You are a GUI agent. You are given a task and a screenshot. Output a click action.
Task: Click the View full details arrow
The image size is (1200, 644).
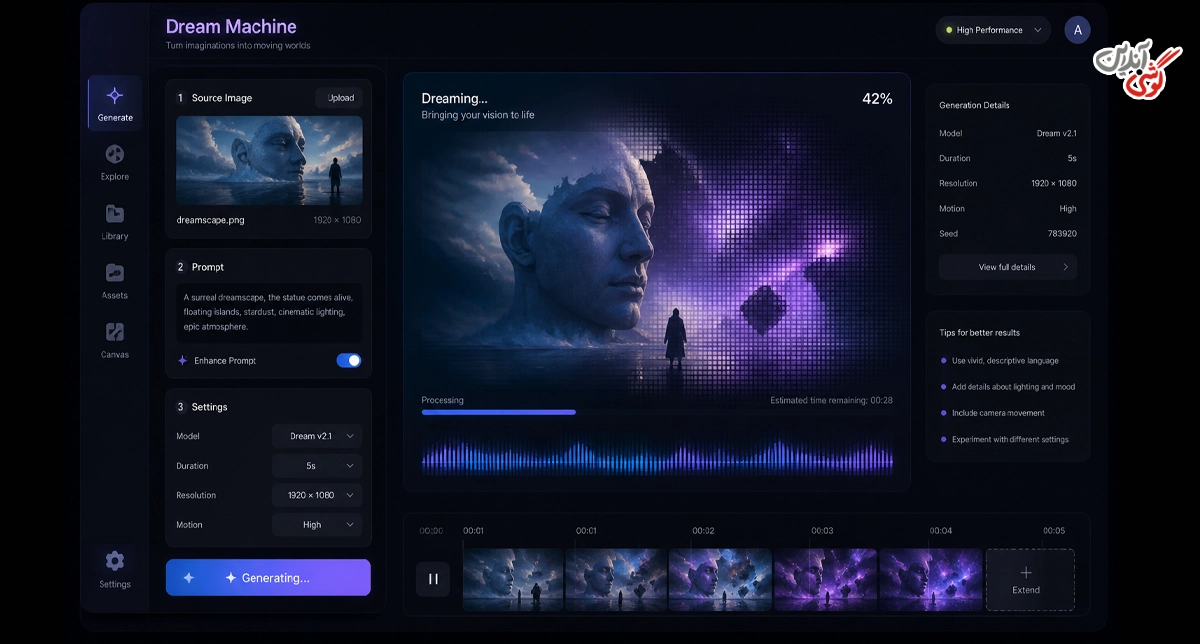coord(1065,267)
